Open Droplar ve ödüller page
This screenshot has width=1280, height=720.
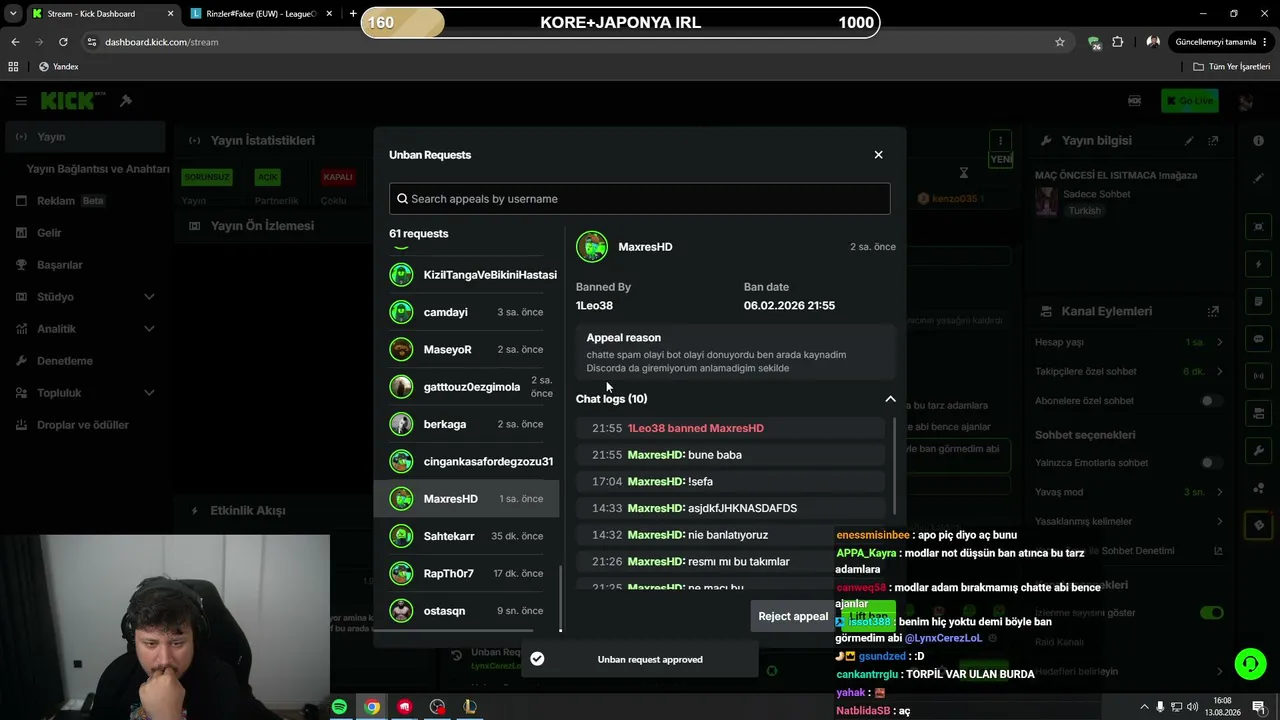coord(85,425)
